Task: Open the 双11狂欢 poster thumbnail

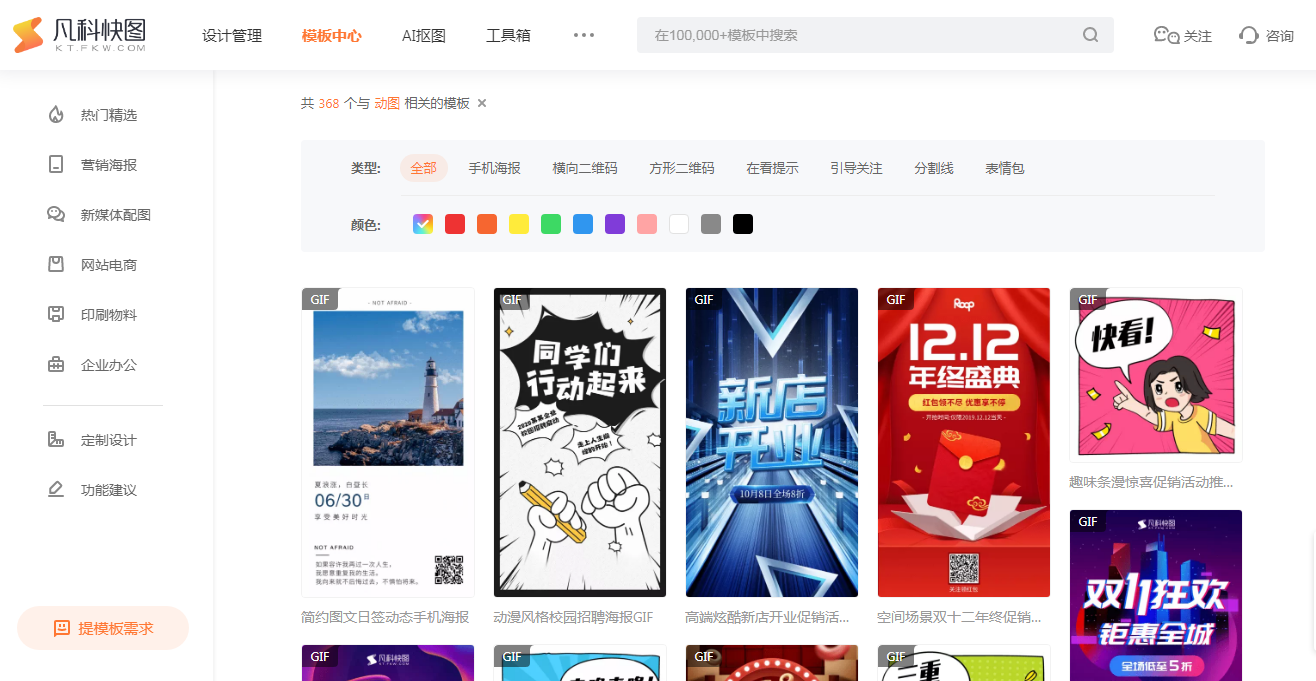Action: (x=1156, y=595)
